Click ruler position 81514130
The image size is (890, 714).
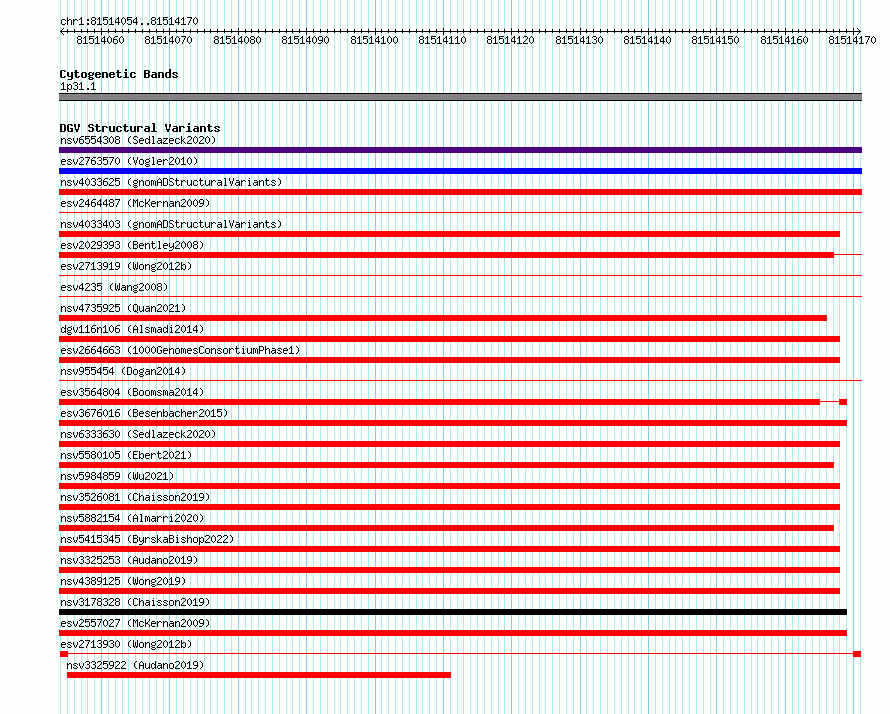tap(579, 40)
